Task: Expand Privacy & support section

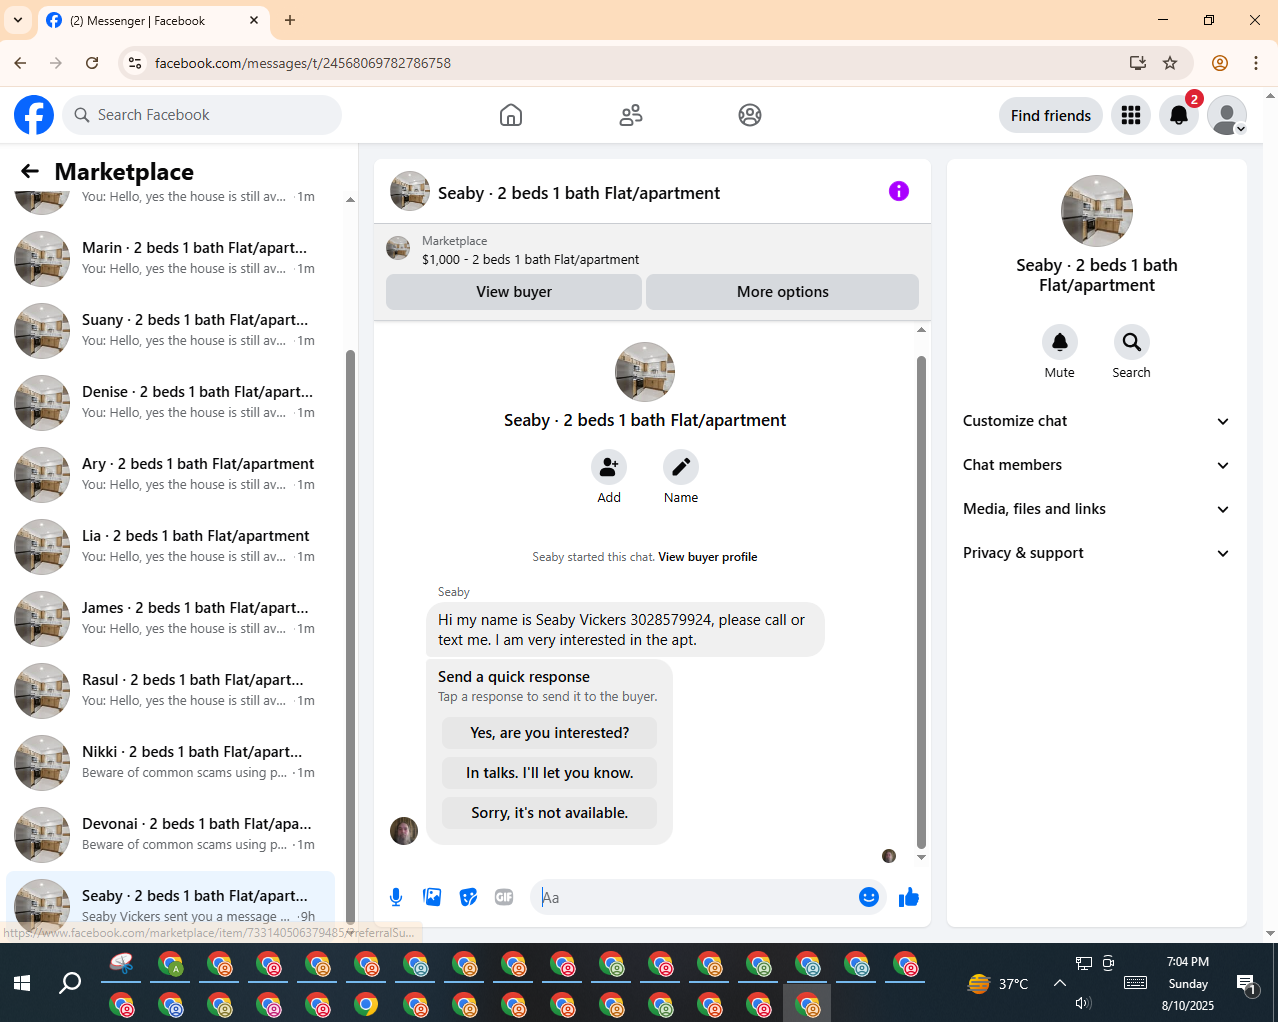Action: (x=1097, y=553)
